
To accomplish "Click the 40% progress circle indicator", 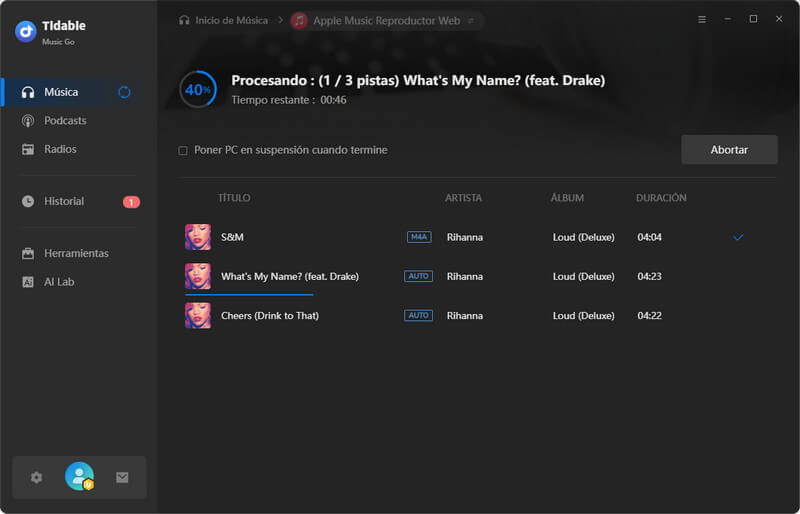I will coord(198,89).
